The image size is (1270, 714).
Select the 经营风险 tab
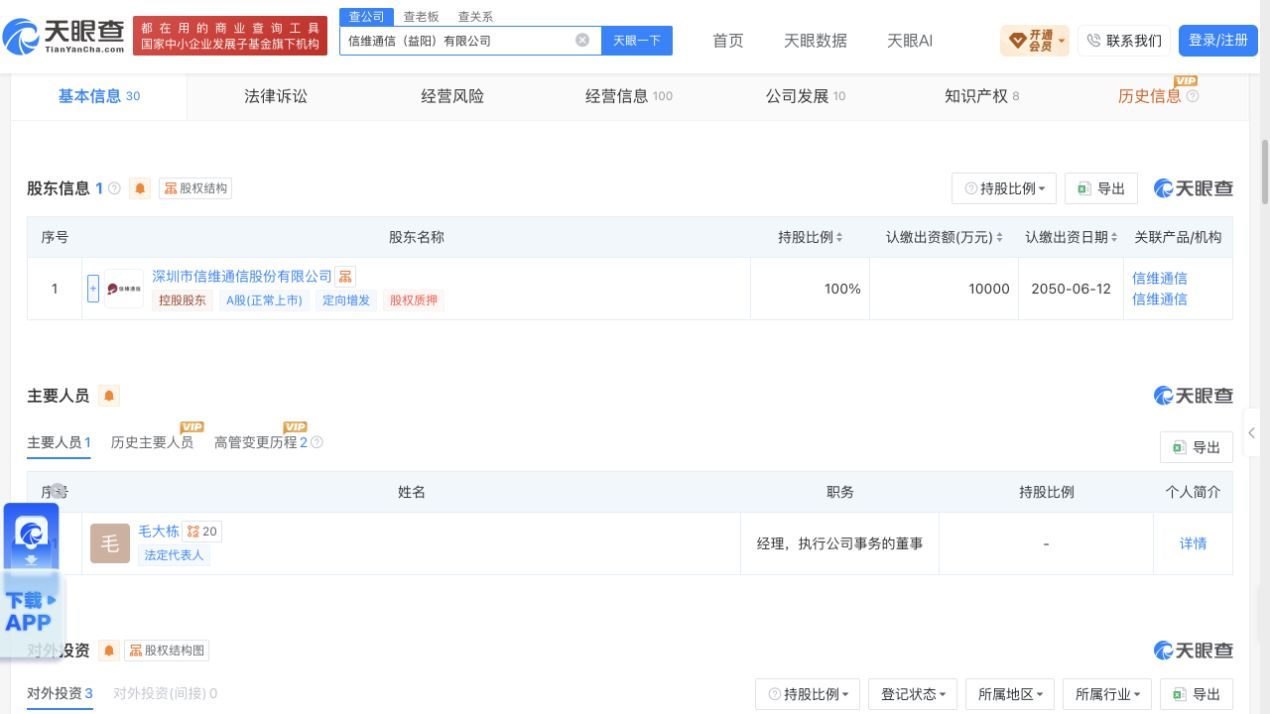click(452, 96)
